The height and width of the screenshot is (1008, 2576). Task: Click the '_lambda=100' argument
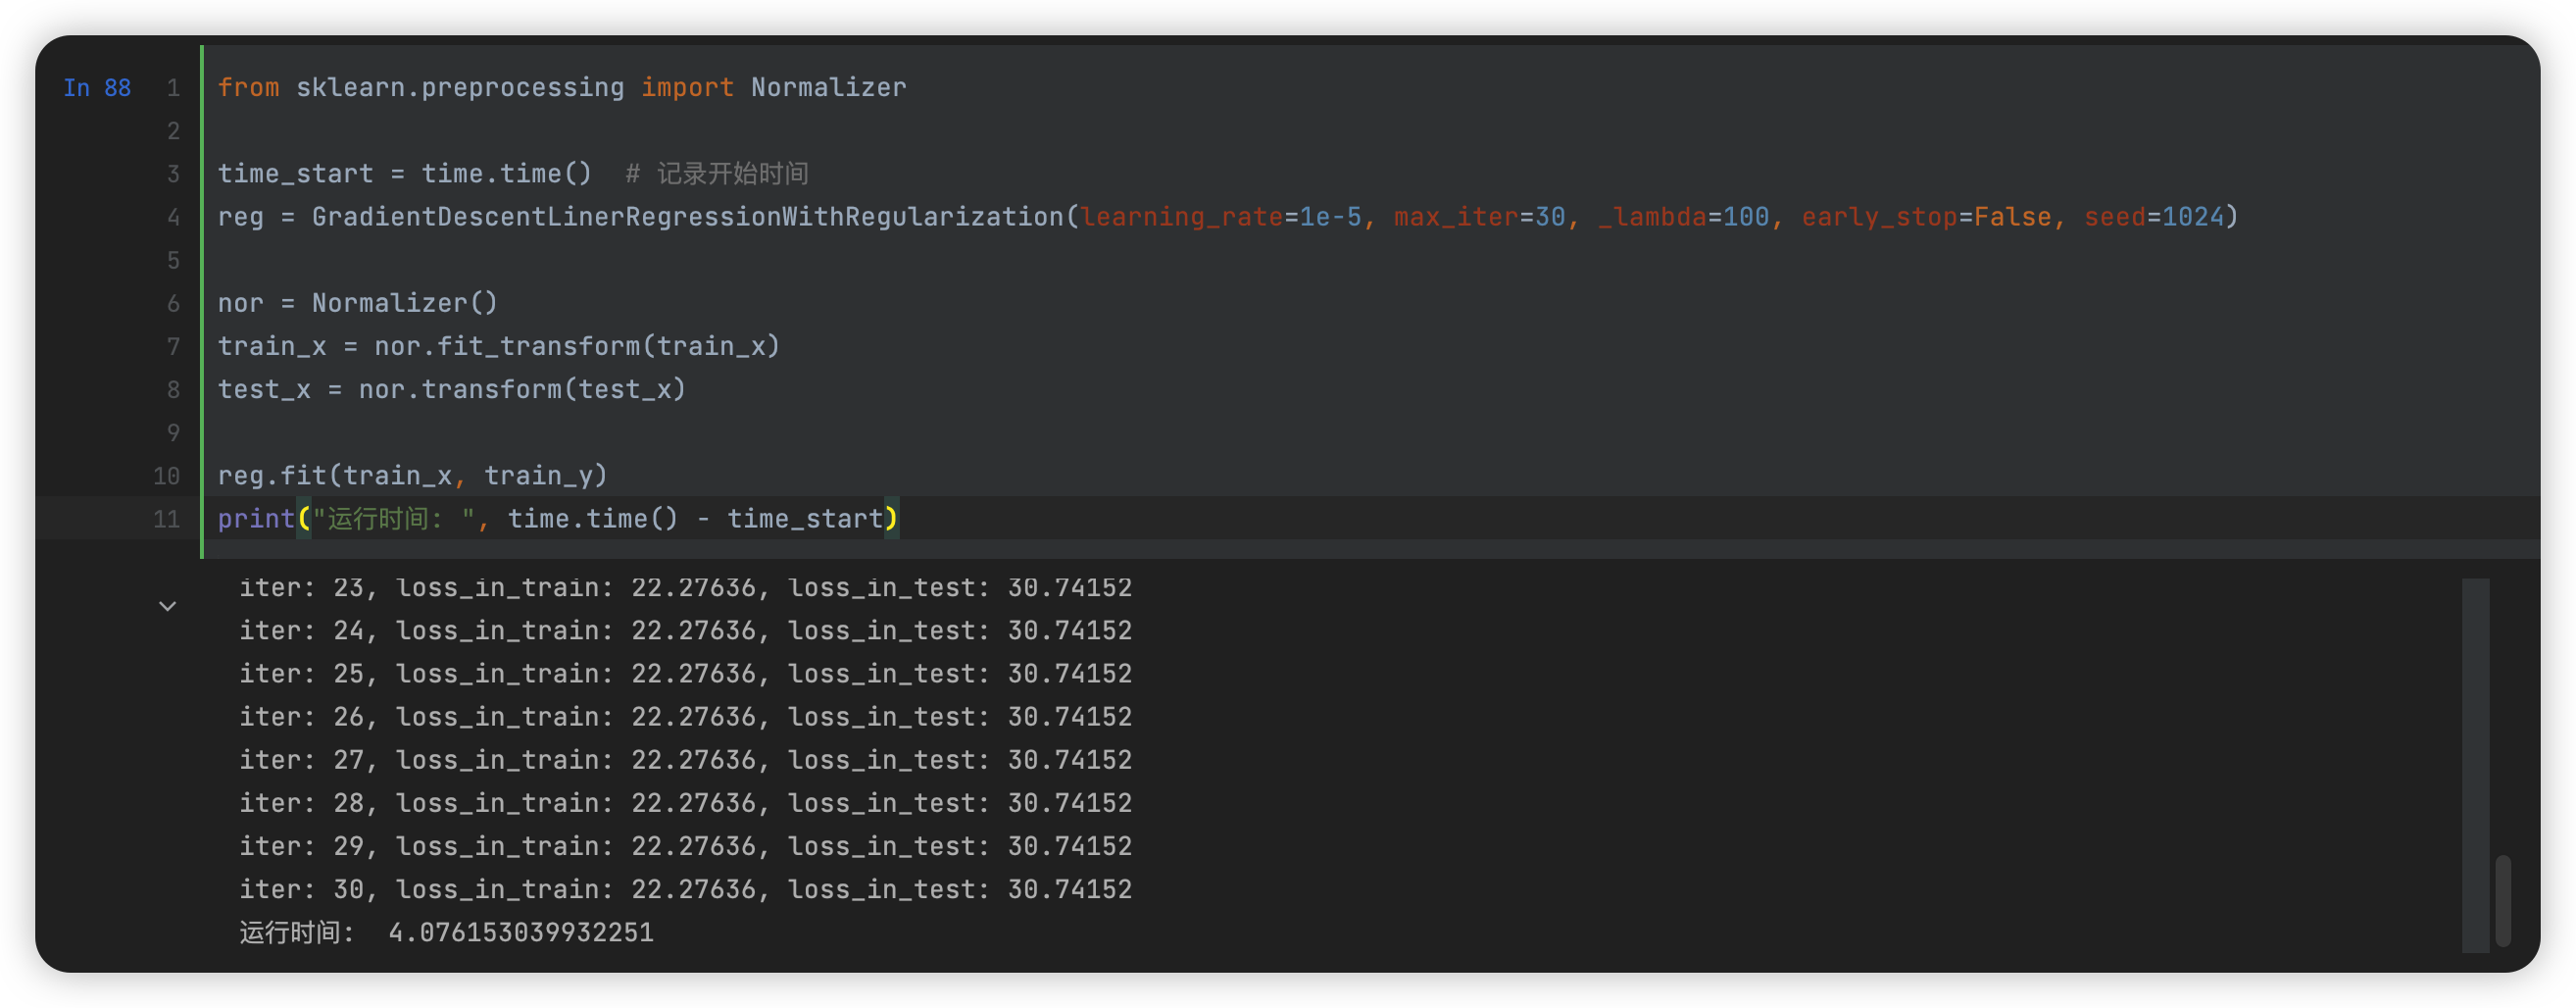click(x=1684, y=217)
